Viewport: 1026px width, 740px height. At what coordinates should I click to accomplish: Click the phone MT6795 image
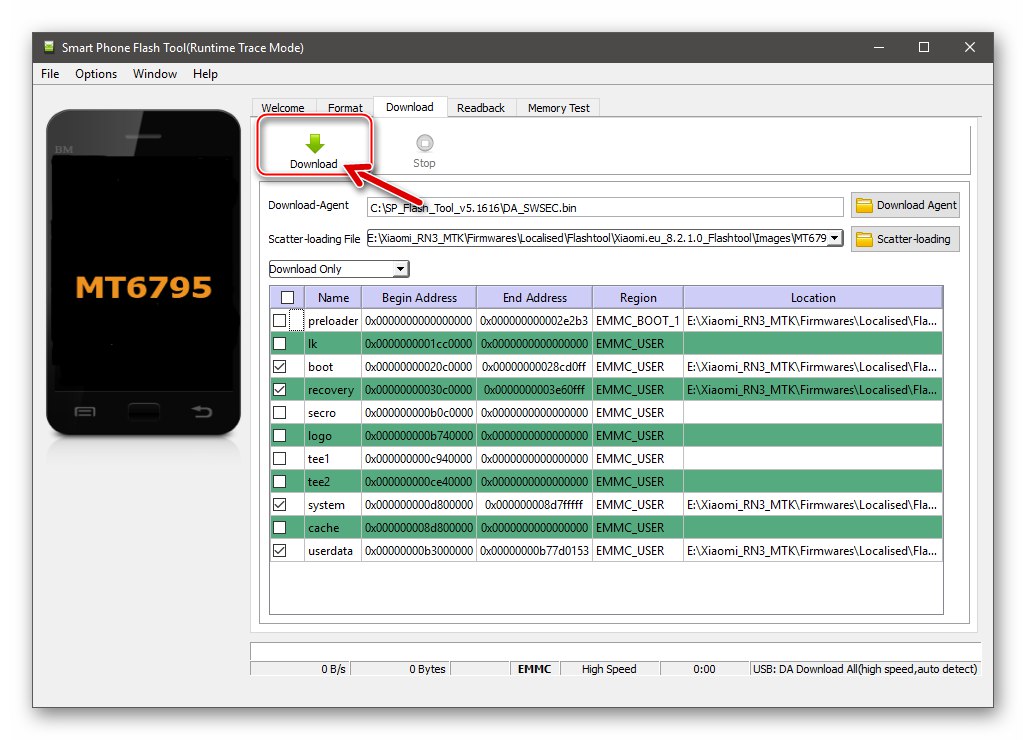pyautogui.click(x=143, y=272)
